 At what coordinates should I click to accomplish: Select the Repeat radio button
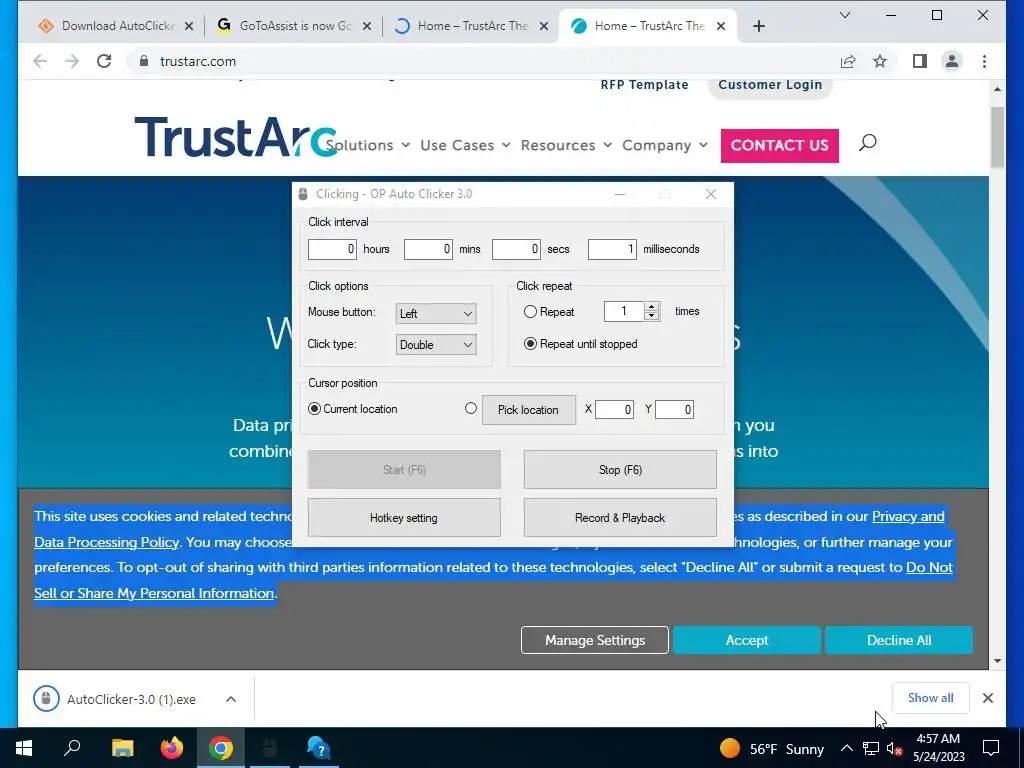[530, 312]
